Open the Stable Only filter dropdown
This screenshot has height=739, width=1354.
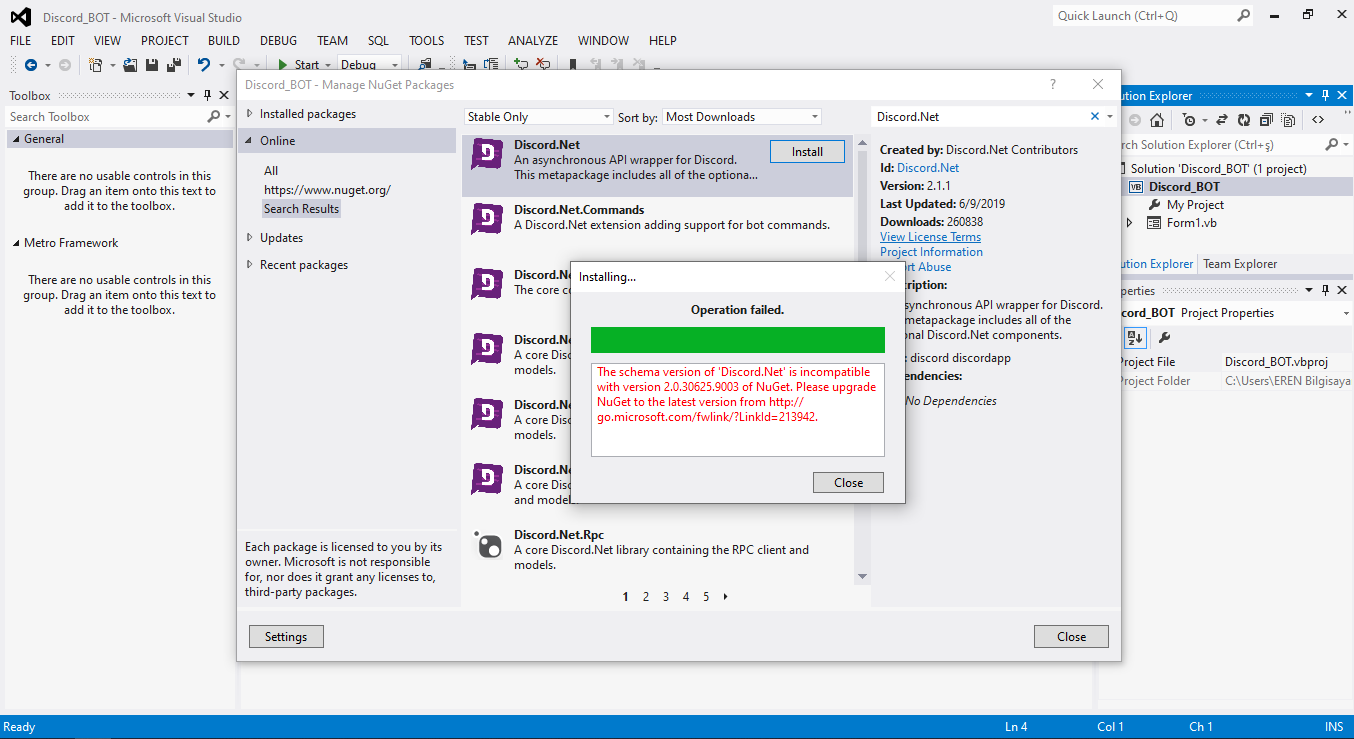pyautogui.click(x=539, y=117)
